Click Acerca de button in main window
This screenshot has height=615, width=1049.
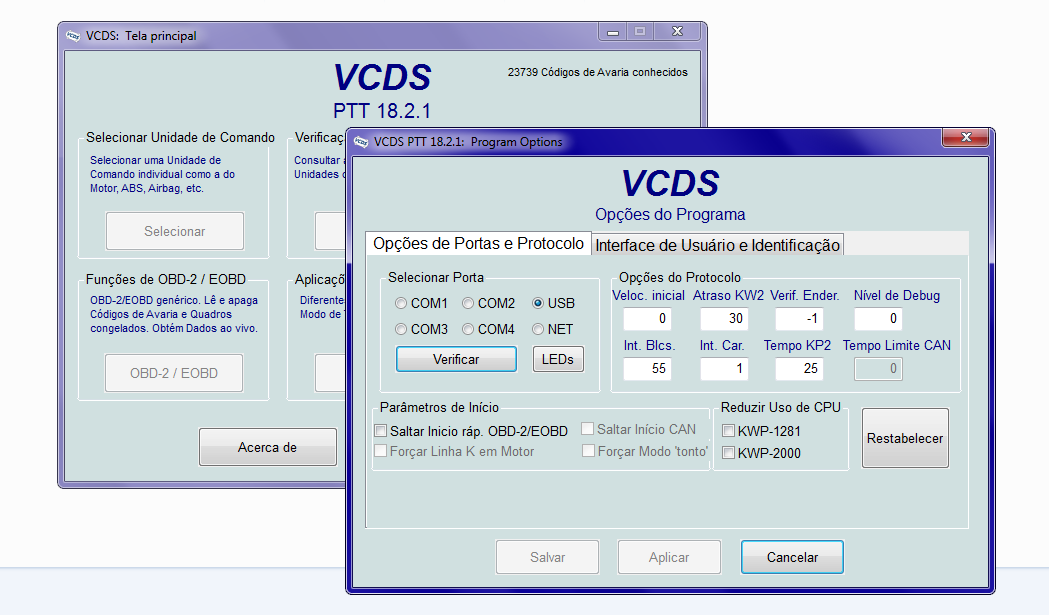pos(268,447)
